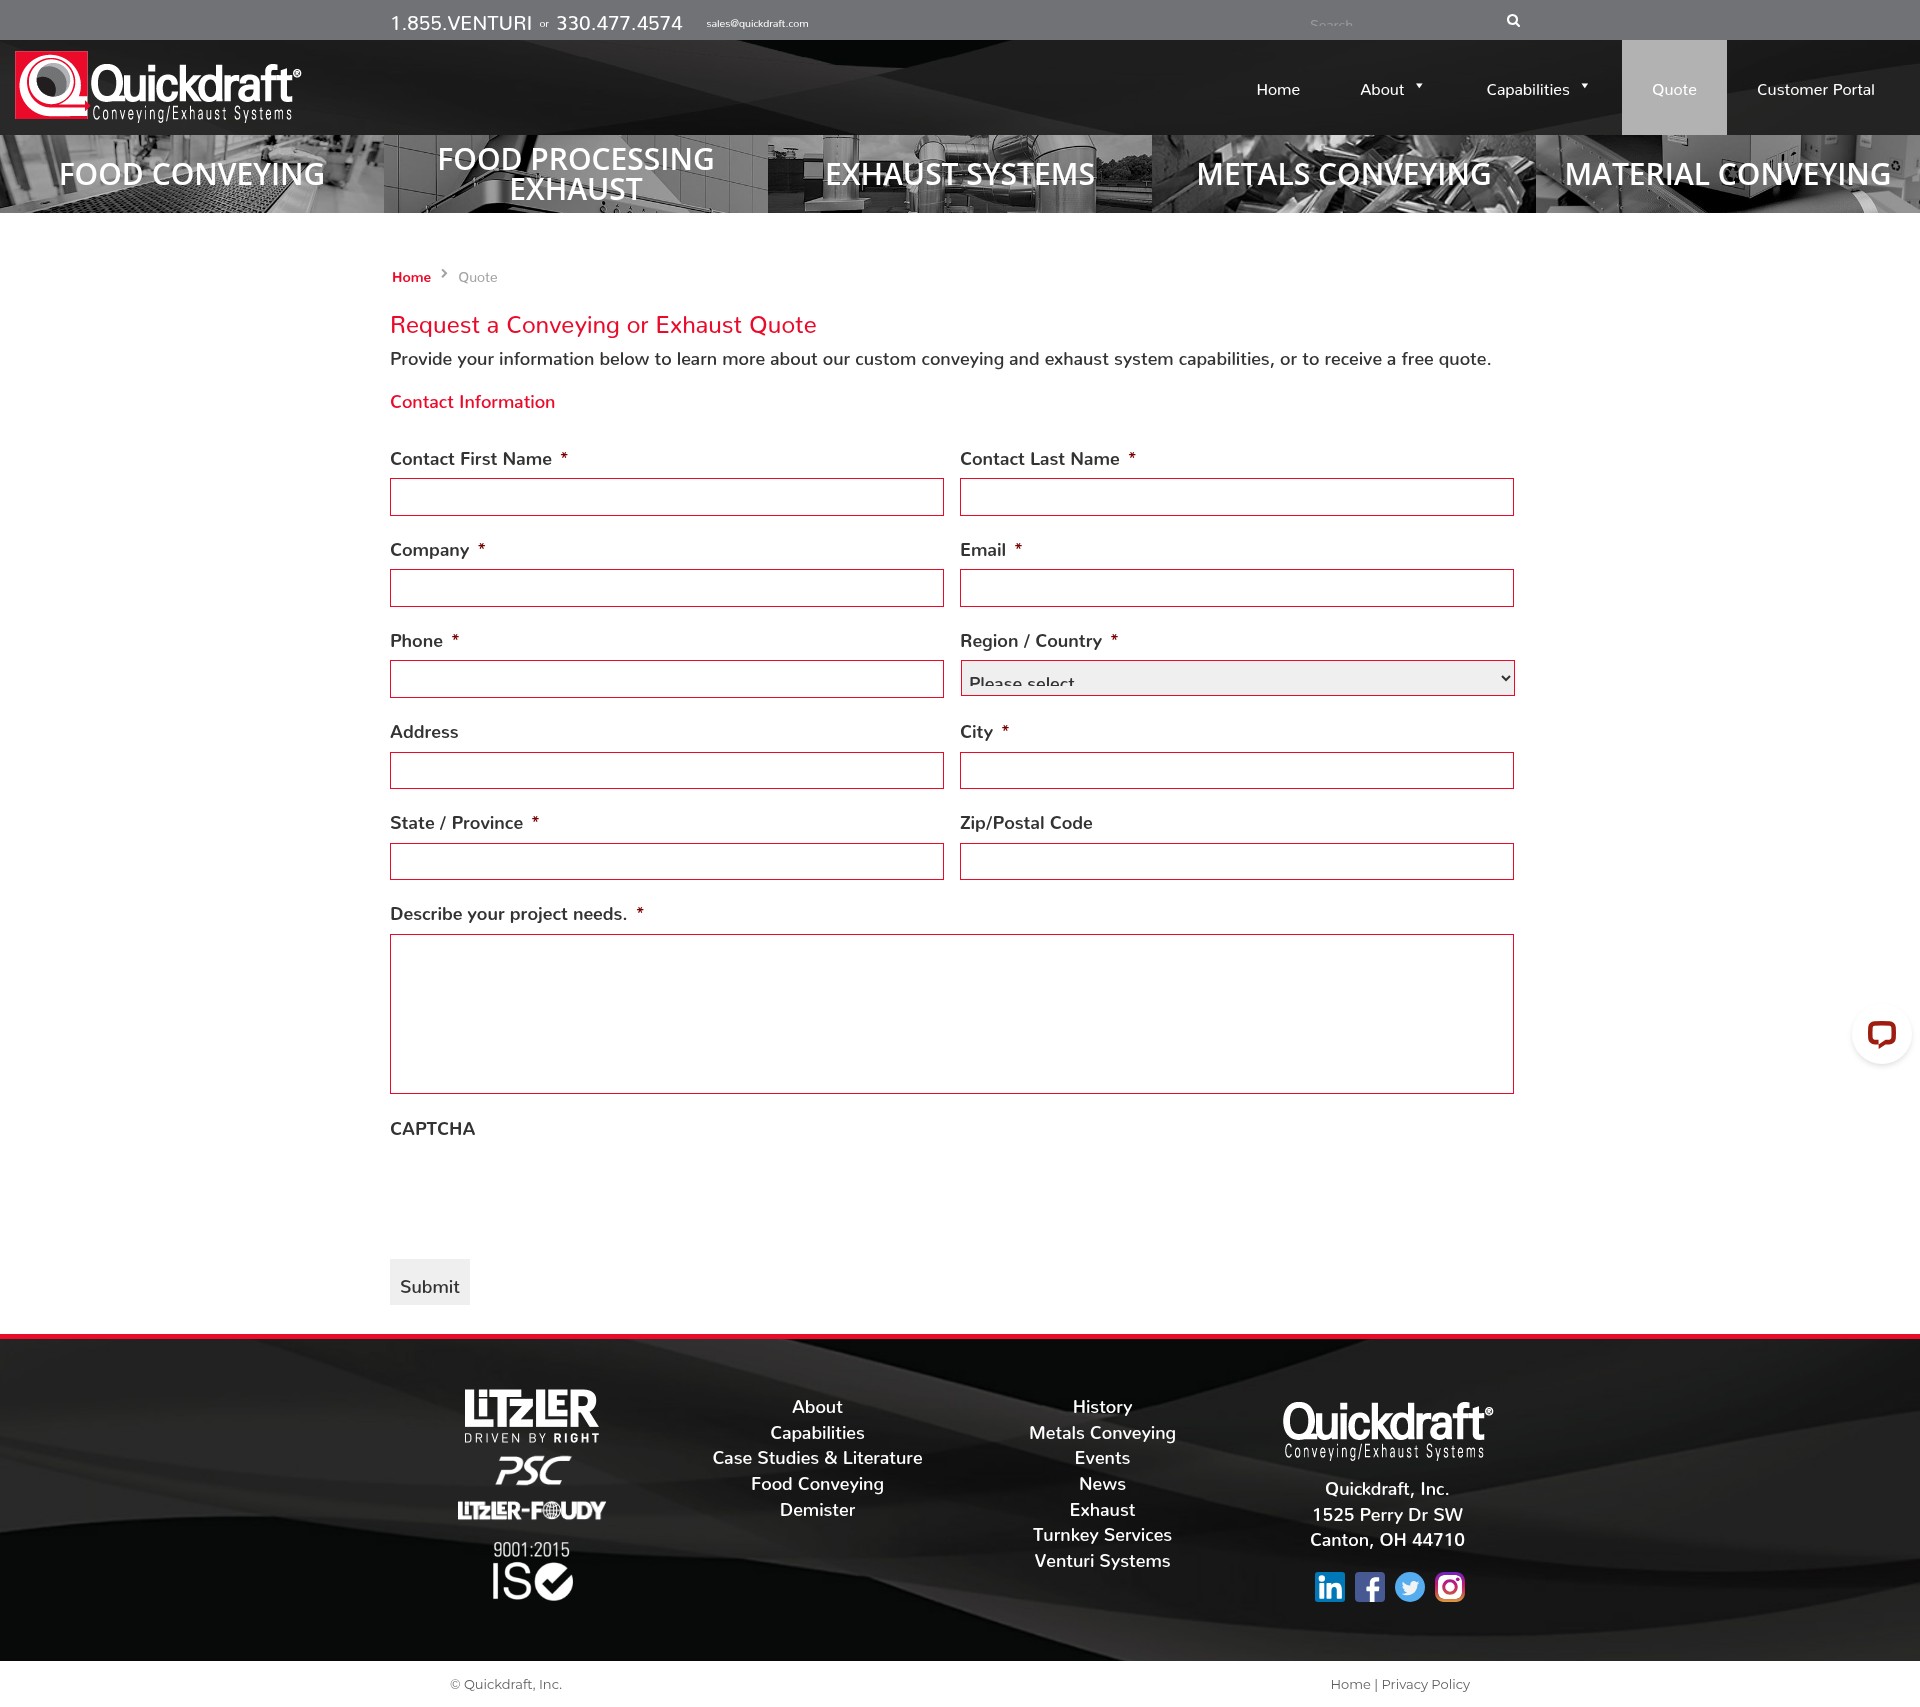The height and width of the screenshot is (1707, 1920).
Task: Submit the quote request form
Action: point(430,1282)
